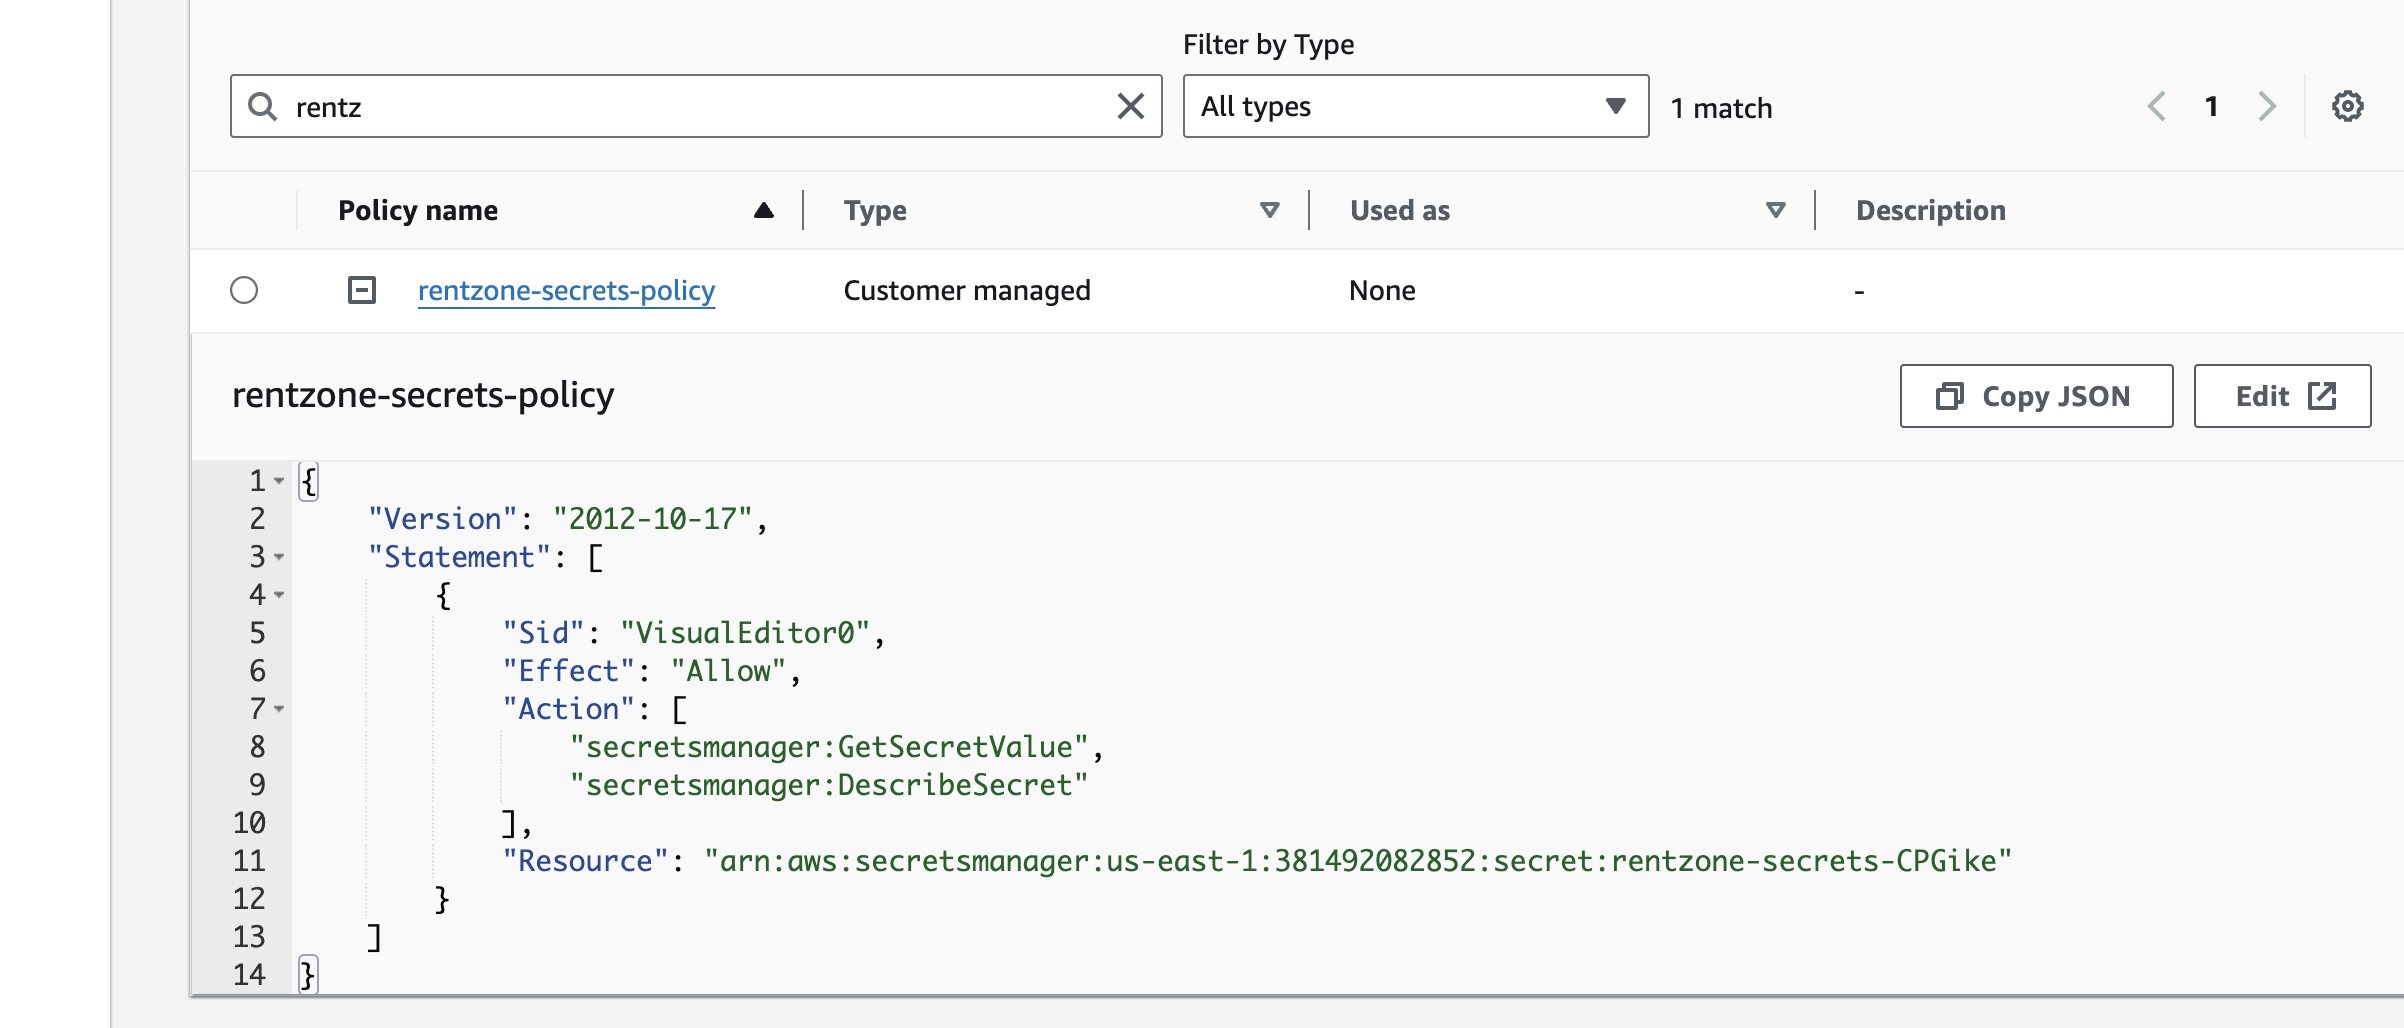Click the 'None' used-as cell
This screenshot has width=2404, height=1028.
tap(1382, 290)
